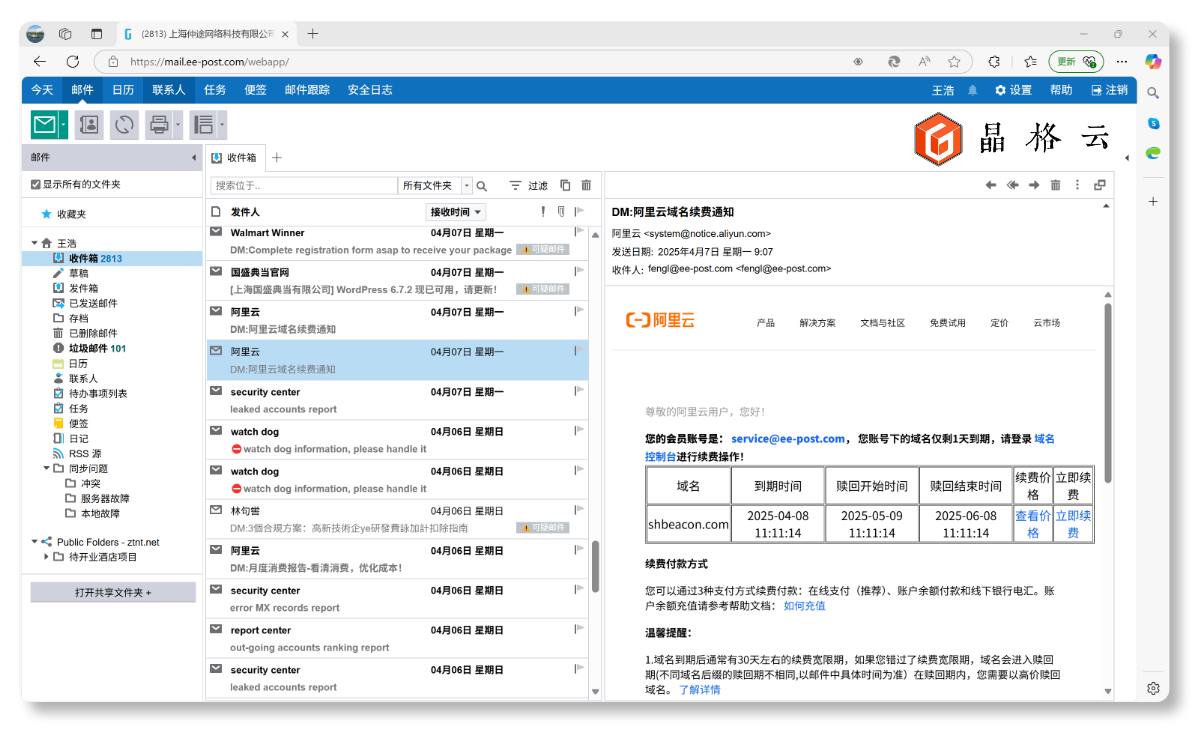Open the three-dot more actions menu
Image resolution: width=1200 pixels, height=733 pixels.
[1077, 185]
